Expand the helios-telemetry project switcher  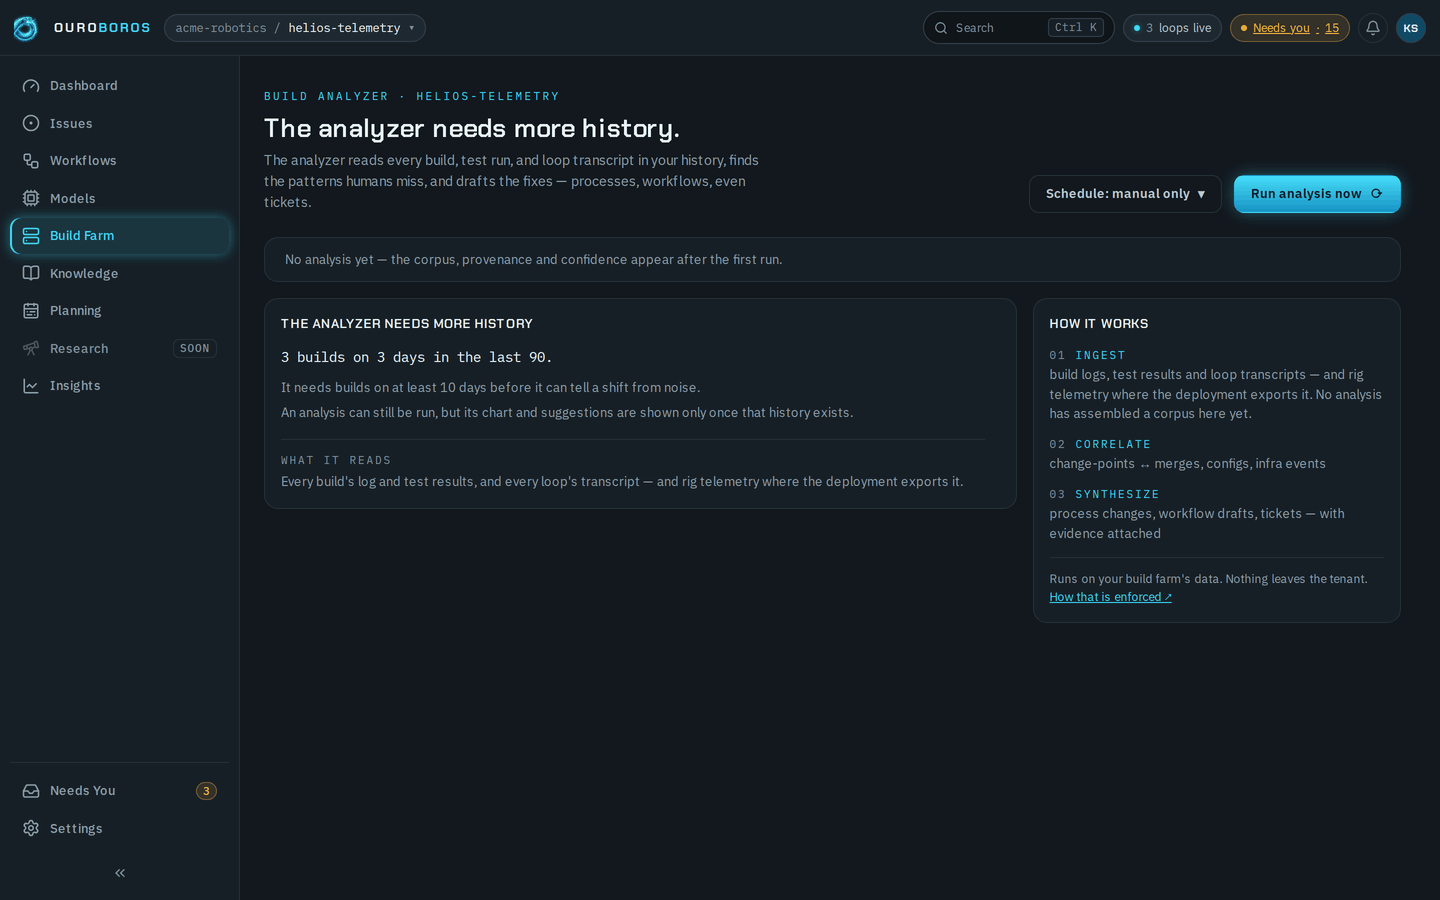(295, 28)
